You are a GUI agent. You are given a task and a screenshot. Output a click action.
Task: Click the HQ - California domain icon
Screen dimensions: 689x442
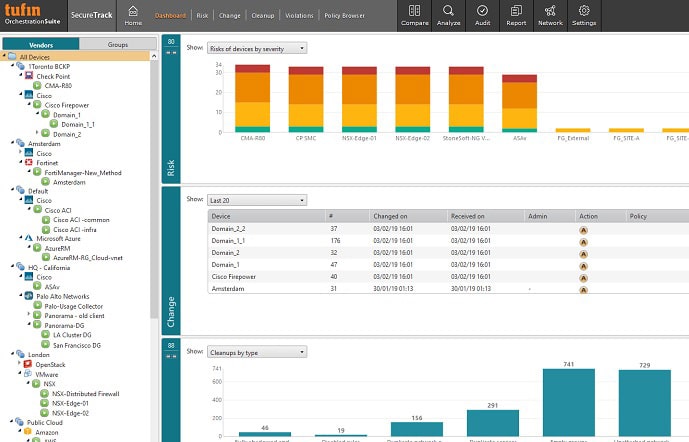[x=20, y=267]
